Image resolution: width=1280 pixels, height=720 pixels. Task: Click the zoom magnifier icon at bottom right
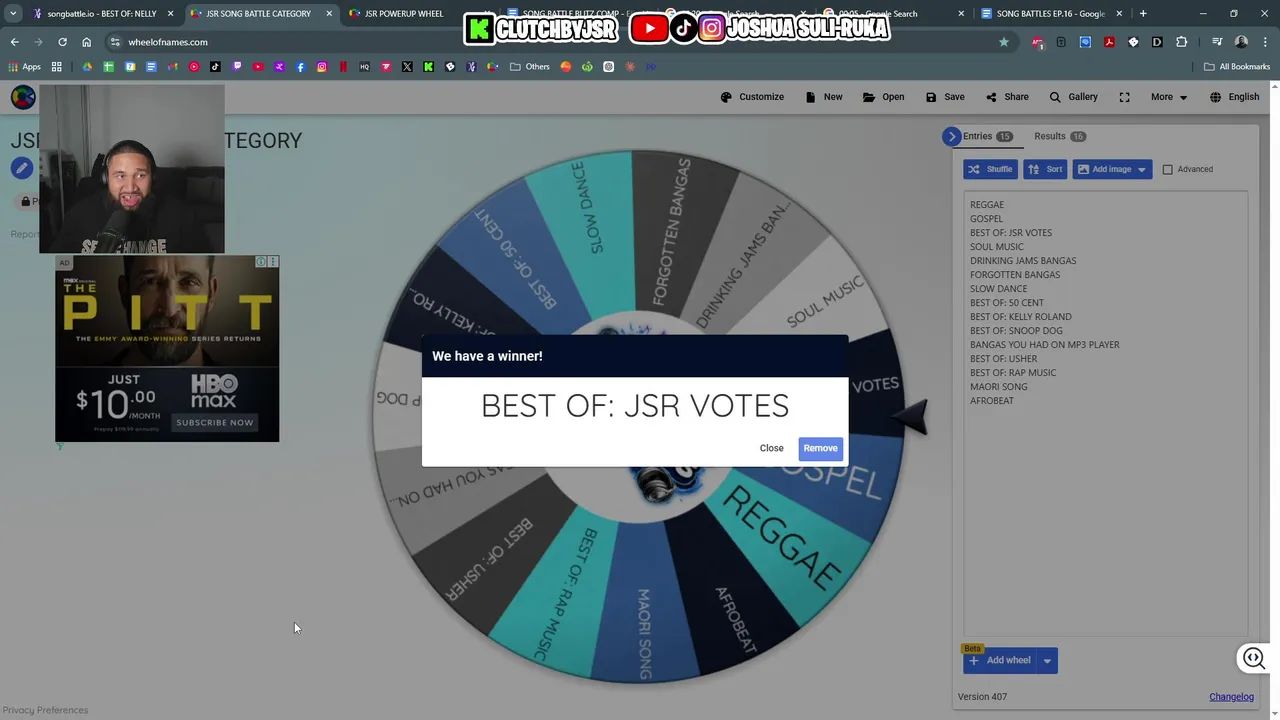[1254, 658]
